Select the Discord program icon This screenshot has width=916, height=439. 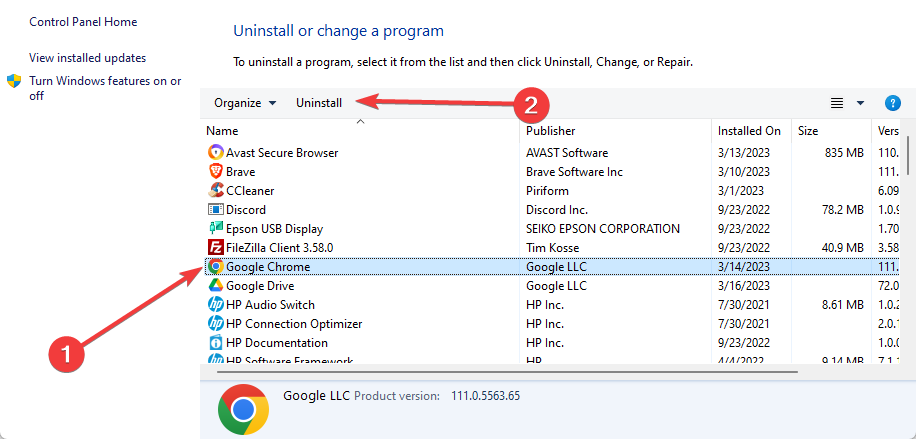point(216,209)
